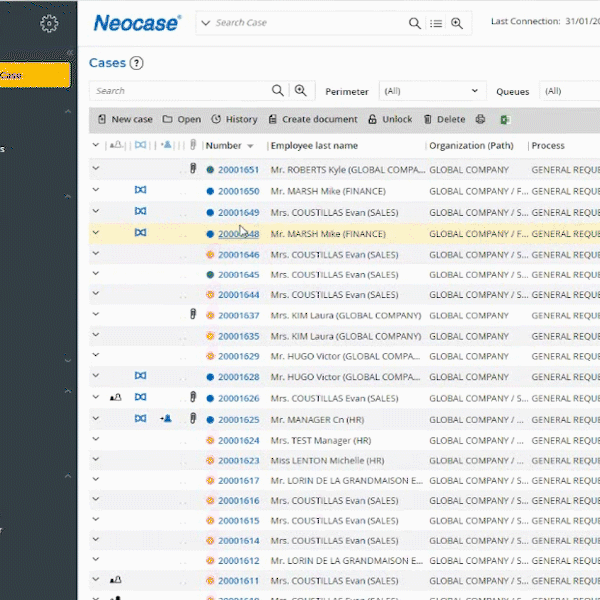This screenshot has height=600, width=600.
Task: Click the print icon next to Delete
Action: [x=480, y=119]
